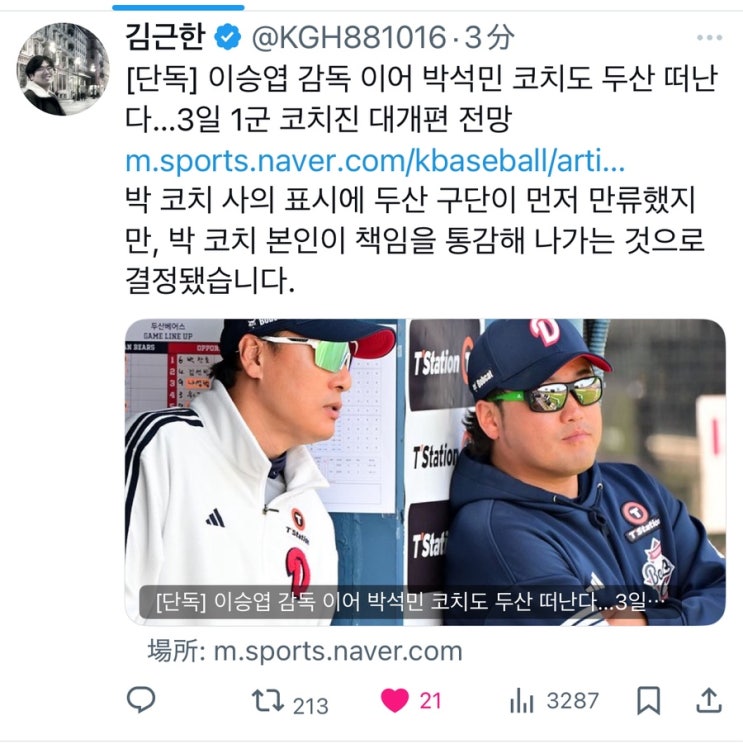Click the 3分 timestamp
This screenshot has height=744, width=743.
pos(490,37)
